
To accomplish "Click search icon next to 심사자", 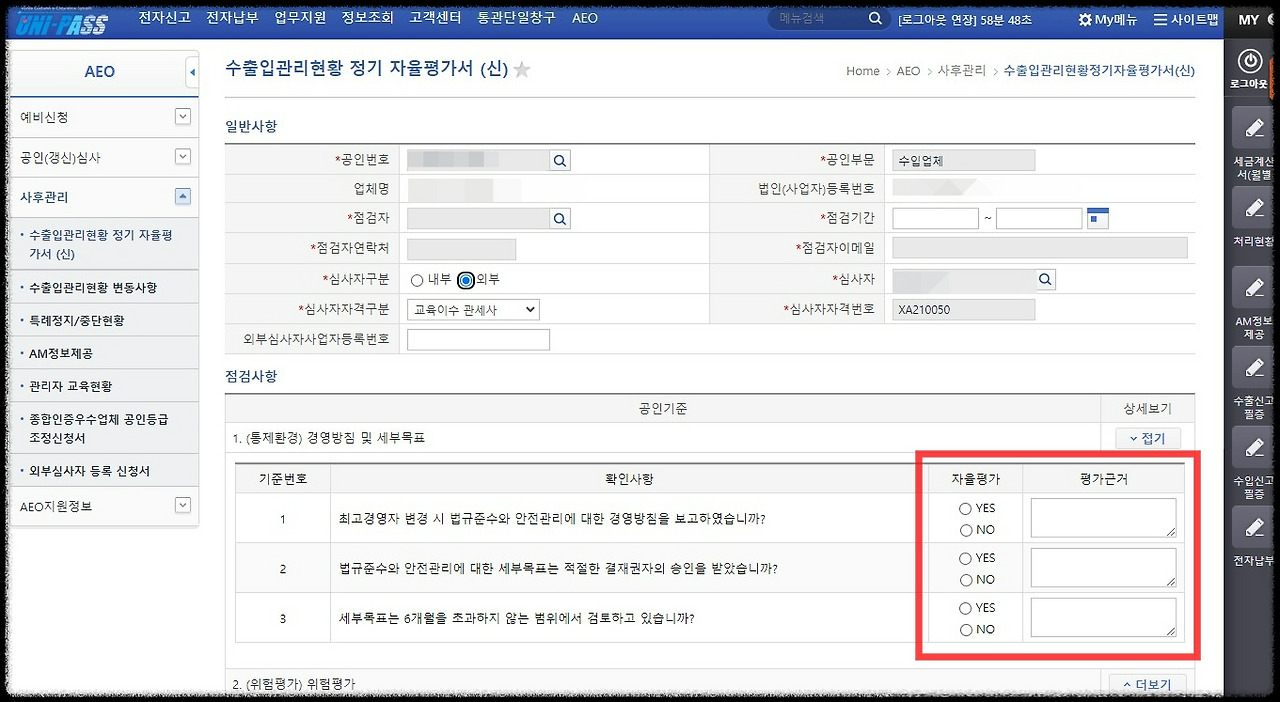I will coord(1045,279).
